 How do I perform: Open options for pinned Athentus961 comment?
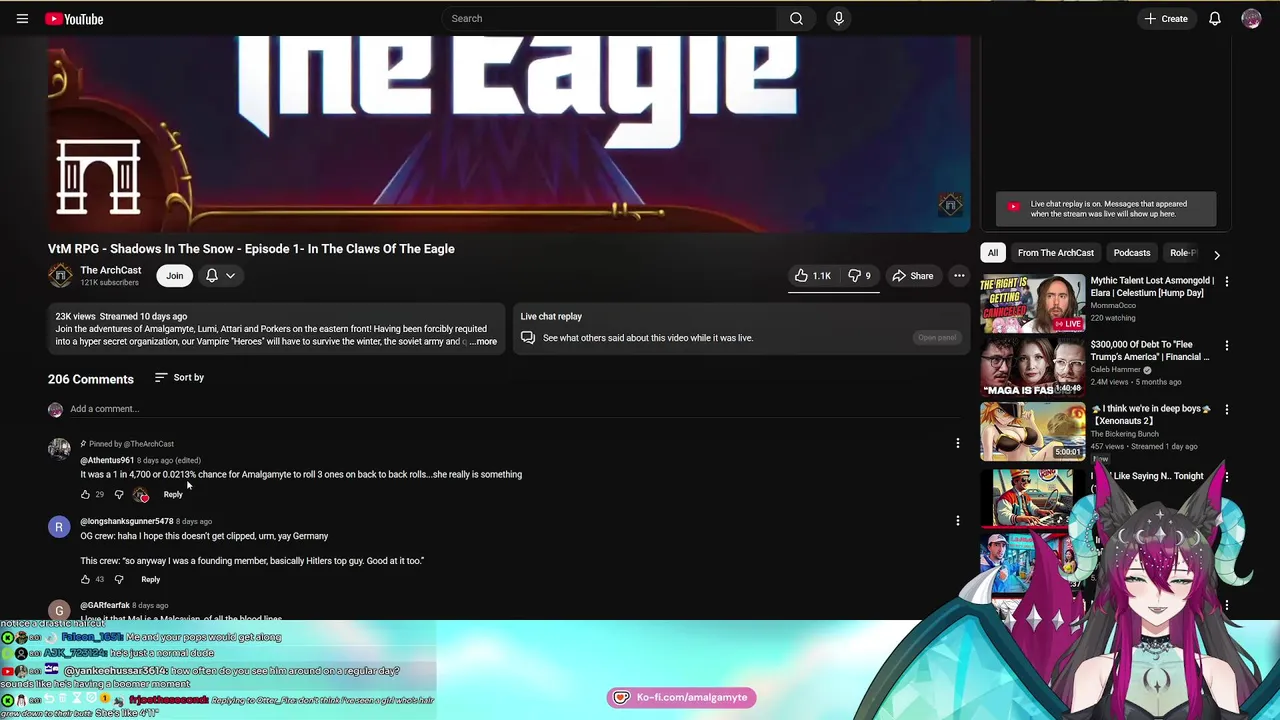coord(958,443)
